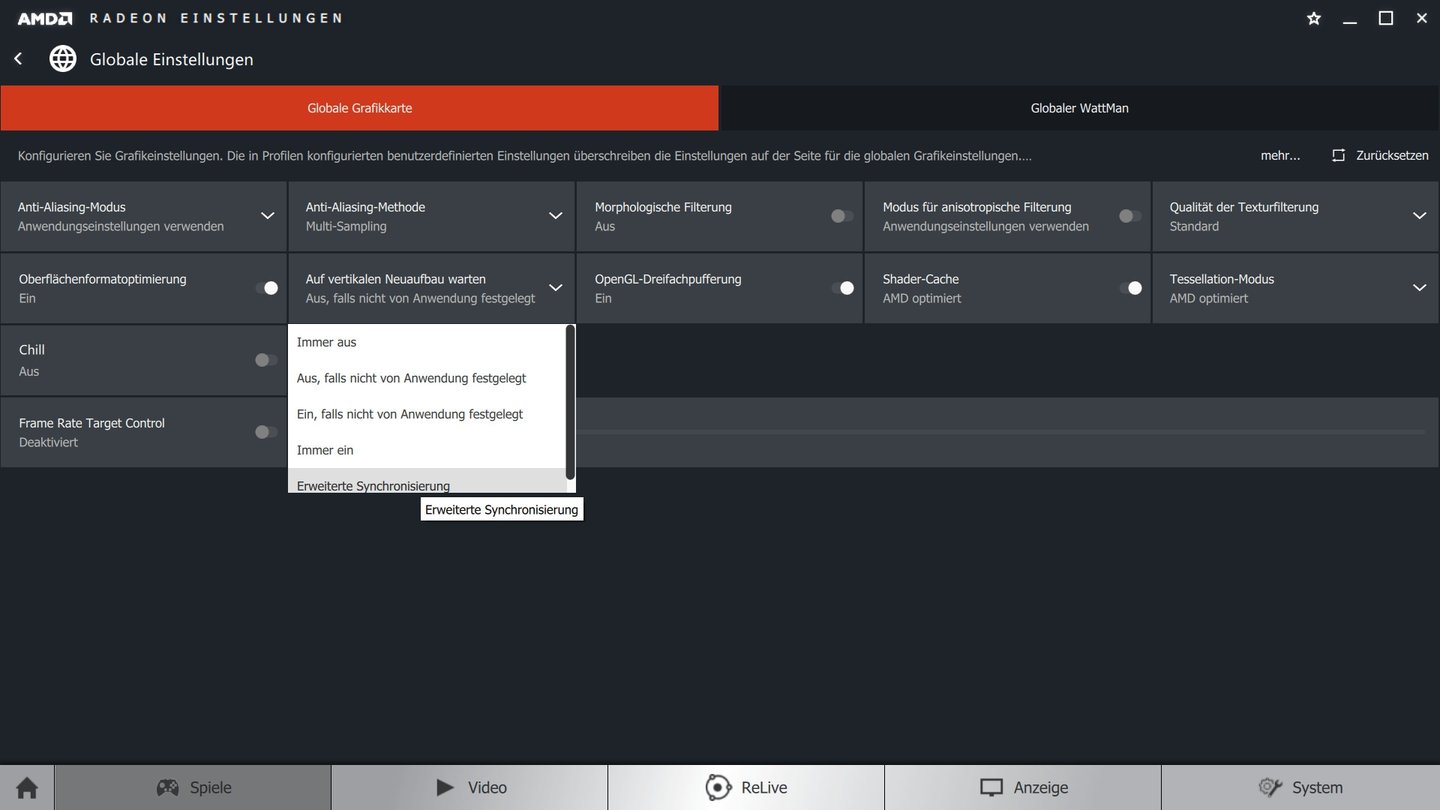Open System settings via the gear icon

click(x=1270, y=787)
